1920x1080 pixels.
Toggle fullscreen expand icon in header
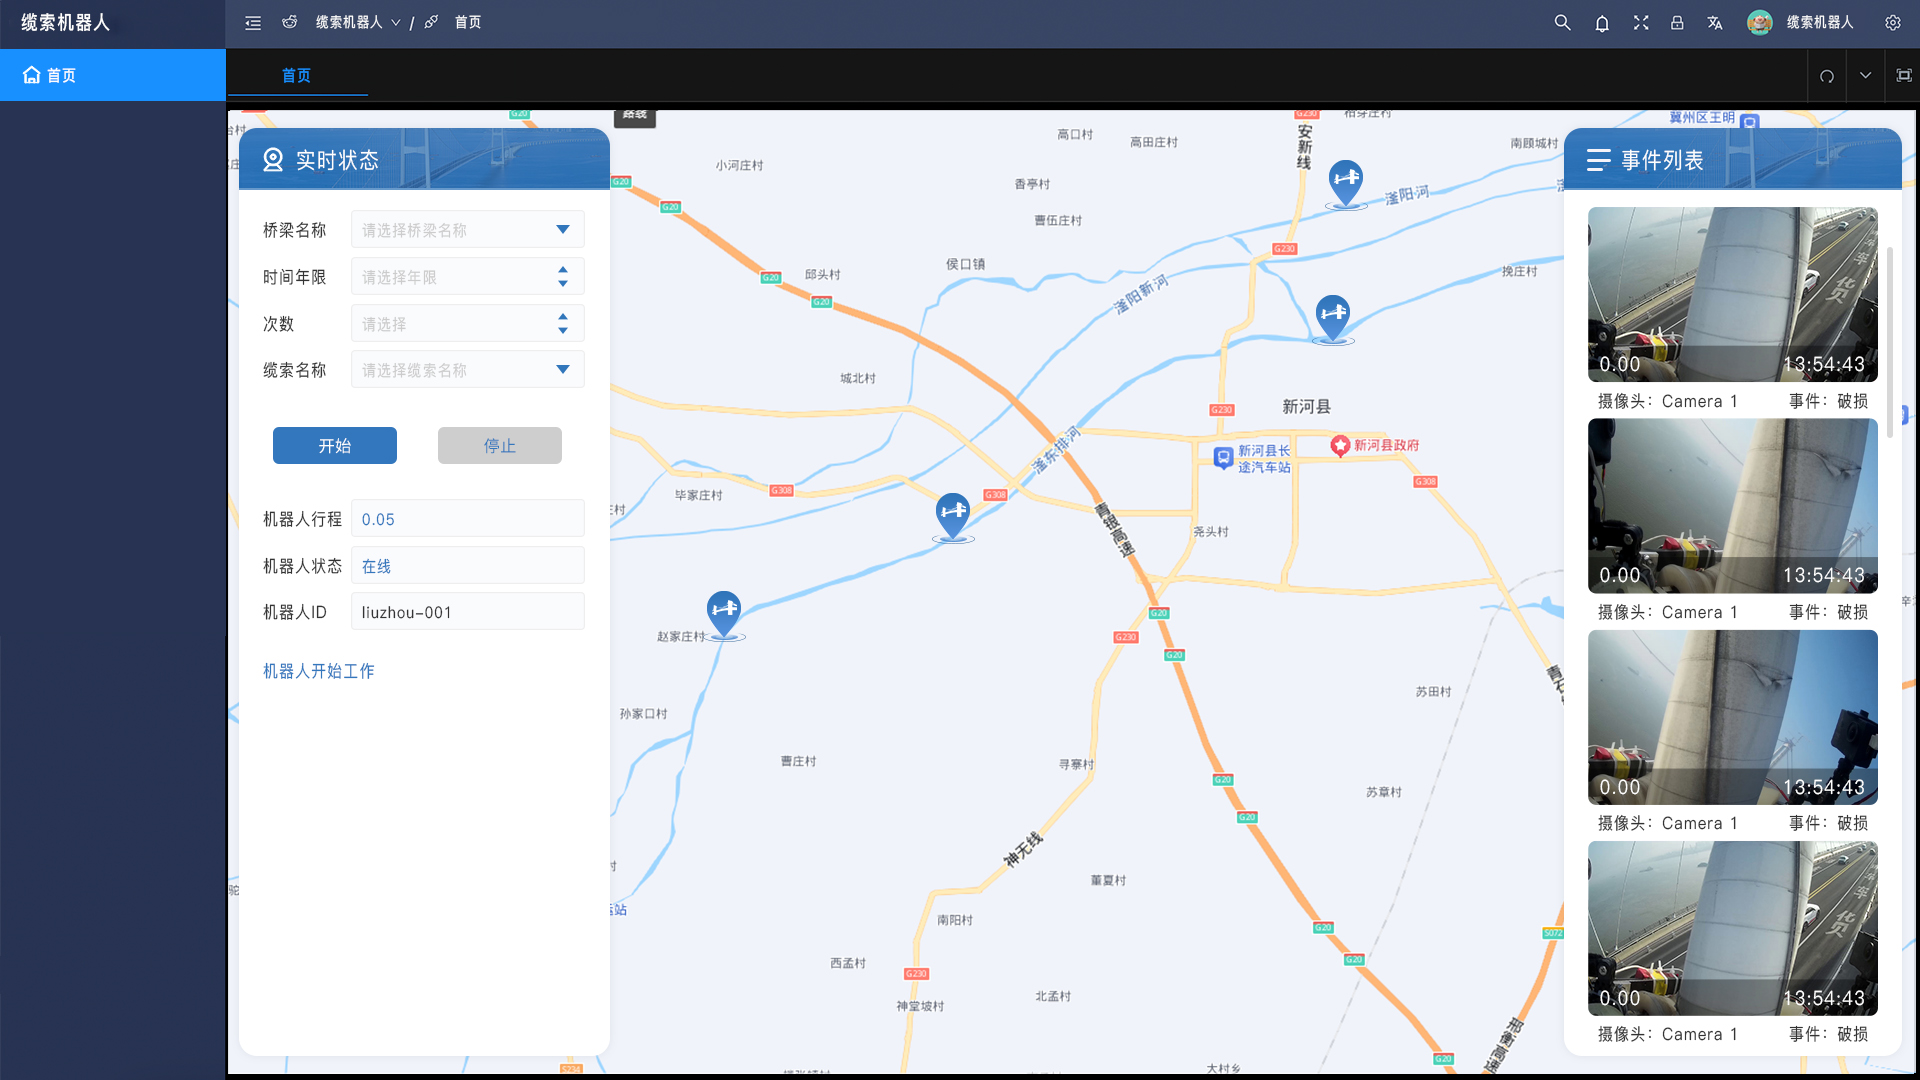pos(1641,22)
